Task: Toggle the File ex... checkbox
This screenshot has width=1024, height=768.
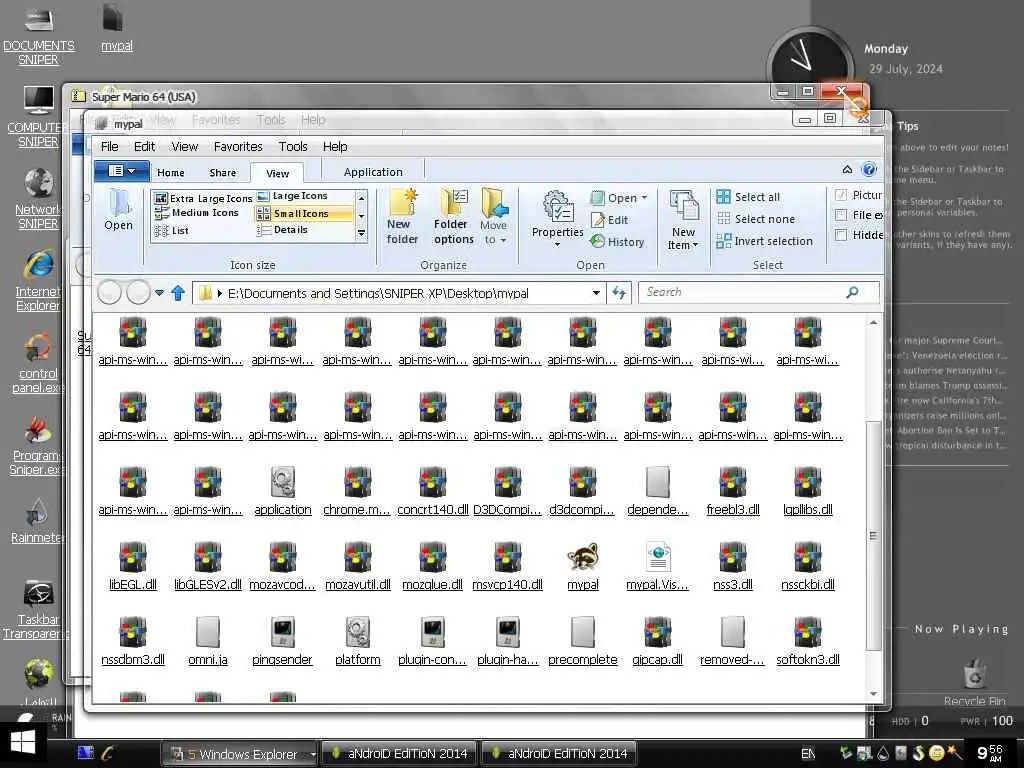Action: pyautogui.click(x=841, y=215)
